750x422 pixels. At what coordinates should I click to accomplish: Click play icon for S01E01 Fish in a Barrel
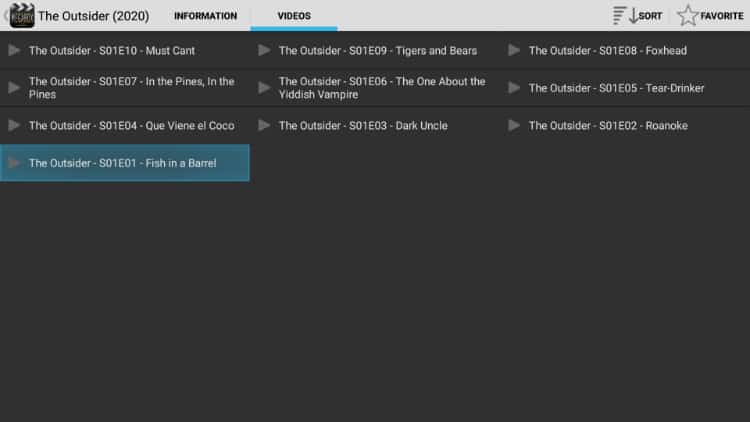coord(14,163)
